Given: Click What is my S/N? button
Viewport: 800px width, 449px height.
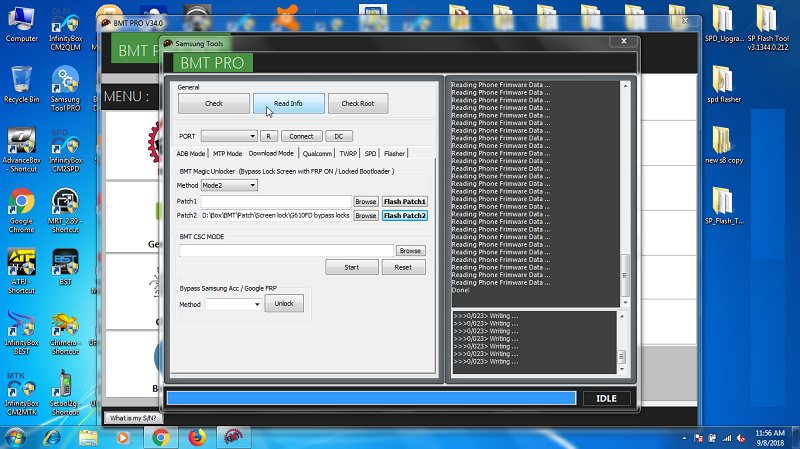Looking at the screenshot, I should coord(133,418).
